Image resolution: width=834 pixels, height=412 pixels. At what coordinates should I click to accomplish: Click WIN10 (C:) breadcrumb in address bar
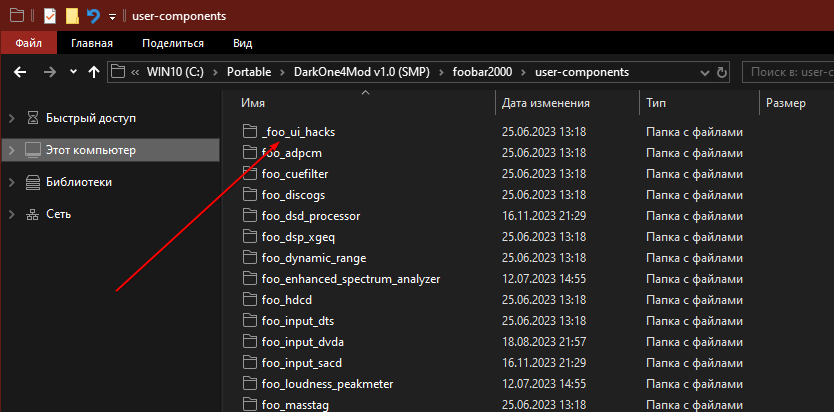(175, 72)
